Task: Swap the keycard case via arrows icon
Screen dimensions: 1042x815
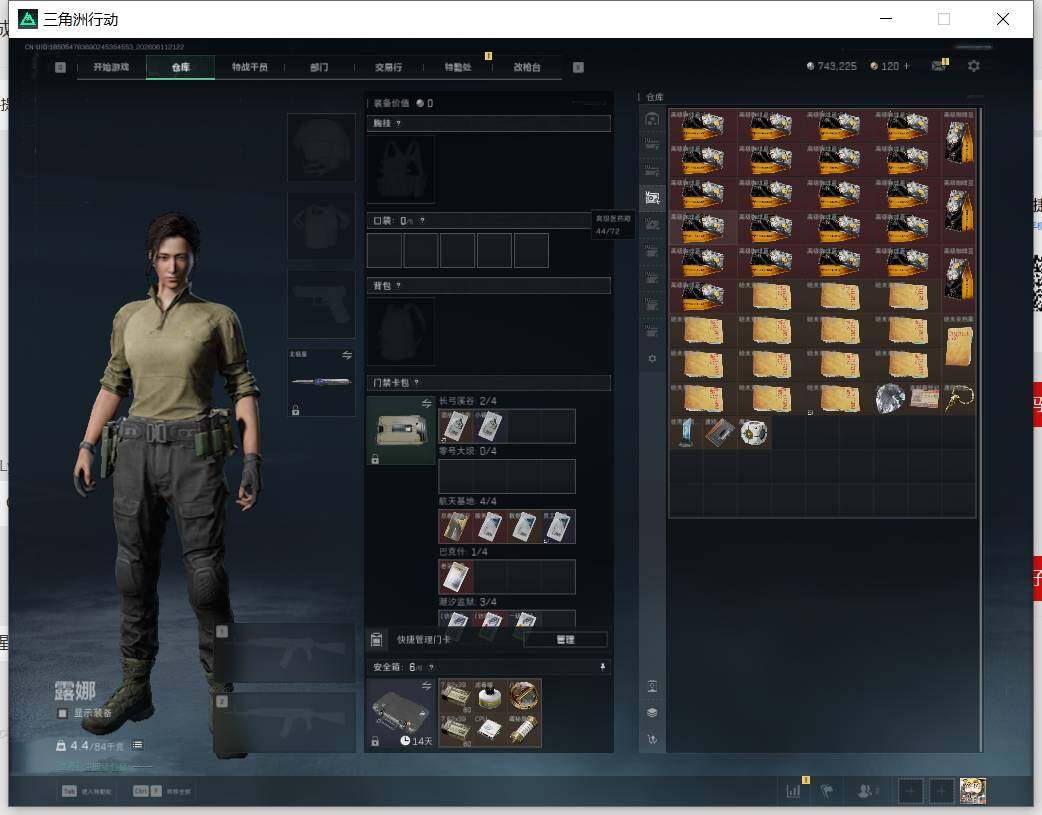Action: [x=427, y=404]
